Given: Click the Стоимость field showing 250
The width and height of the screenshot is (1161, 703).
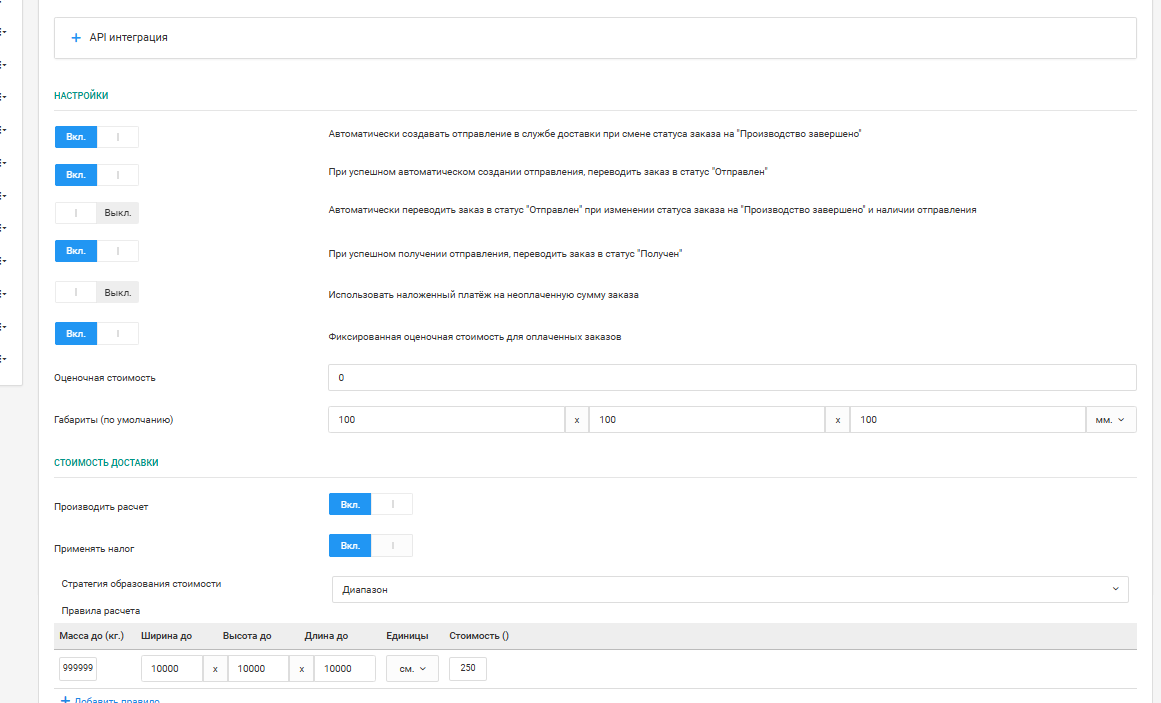Looking at the screenshot, I should [x=468, y=668].
